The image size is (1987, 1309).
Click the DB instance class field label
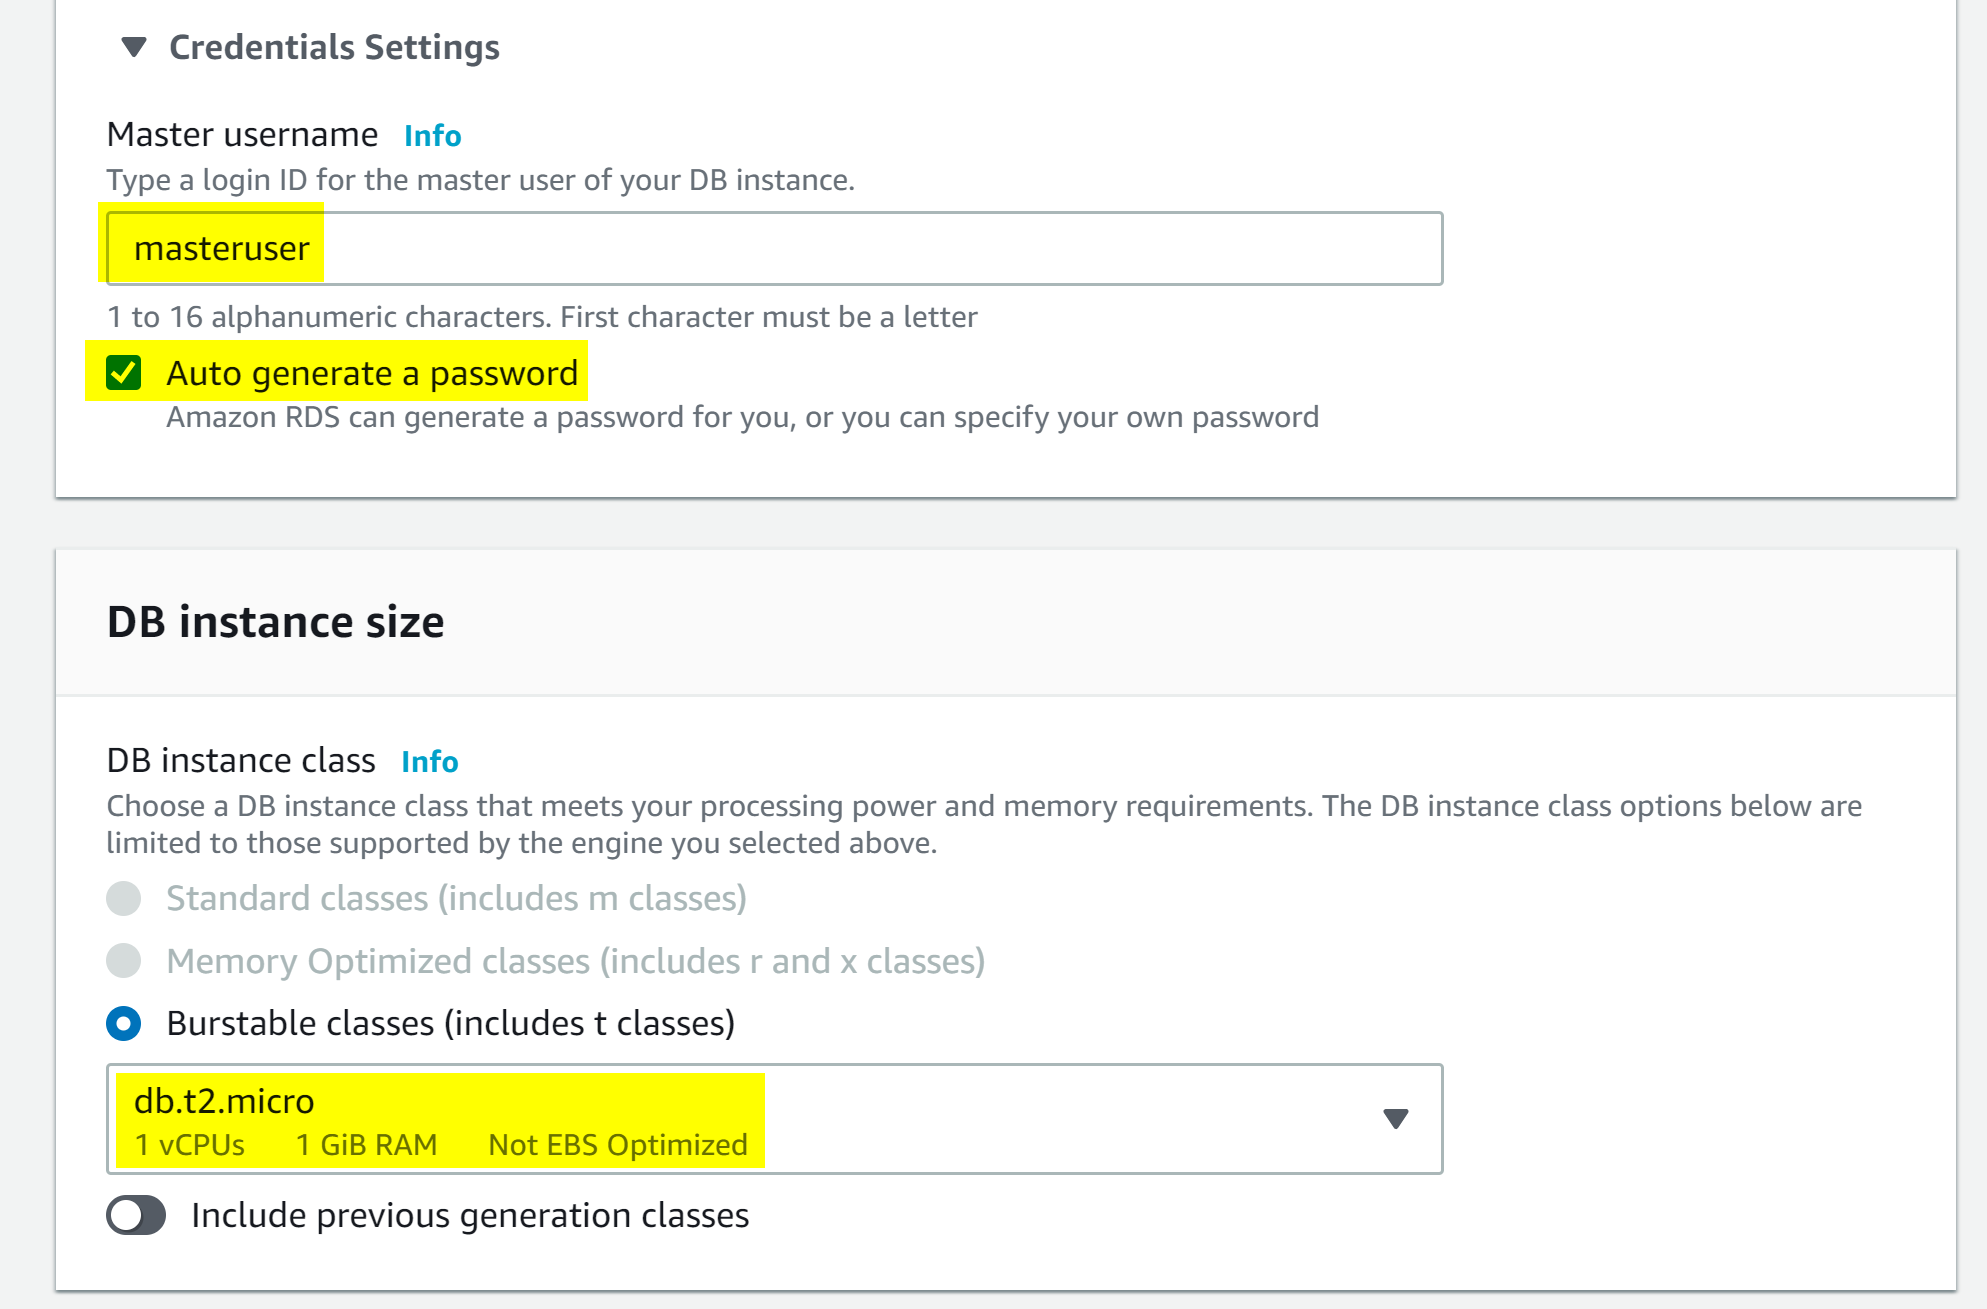241,761
